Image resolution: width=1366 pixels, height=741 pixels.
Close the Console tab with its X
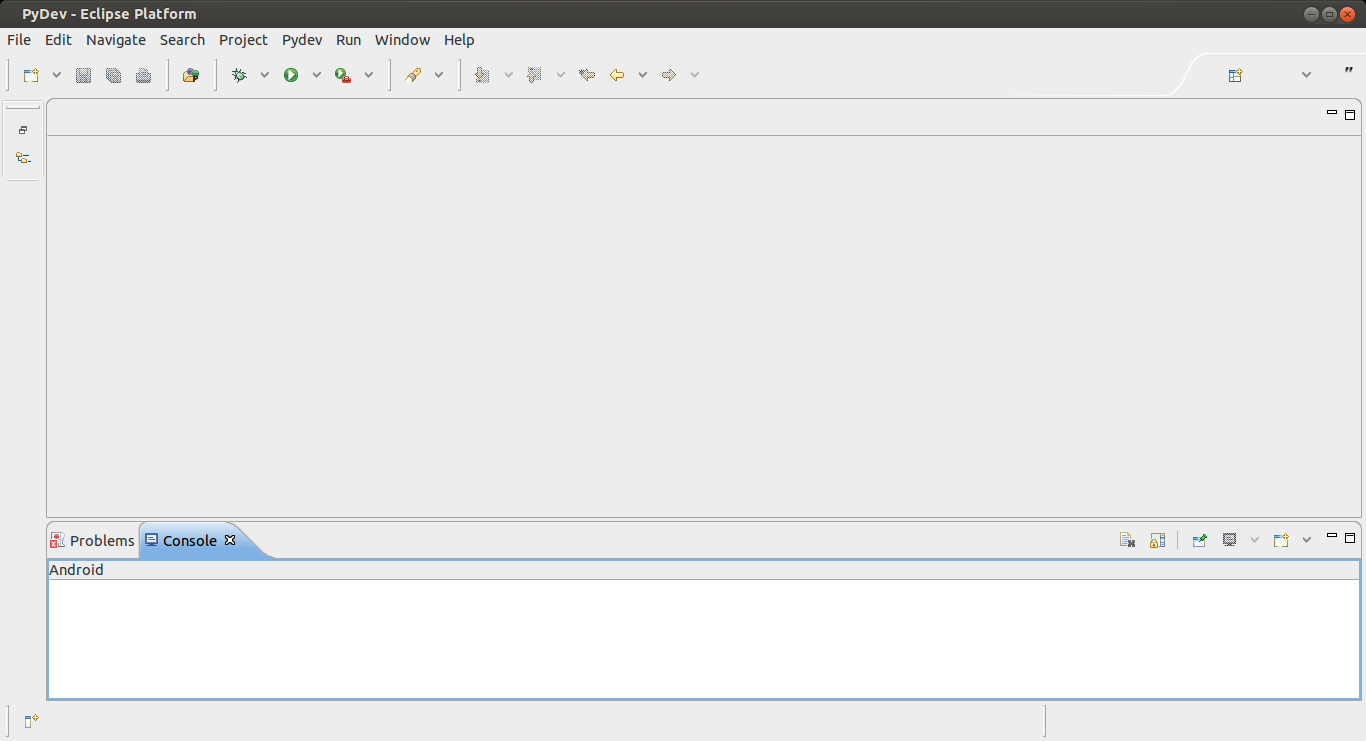point(230,540)
